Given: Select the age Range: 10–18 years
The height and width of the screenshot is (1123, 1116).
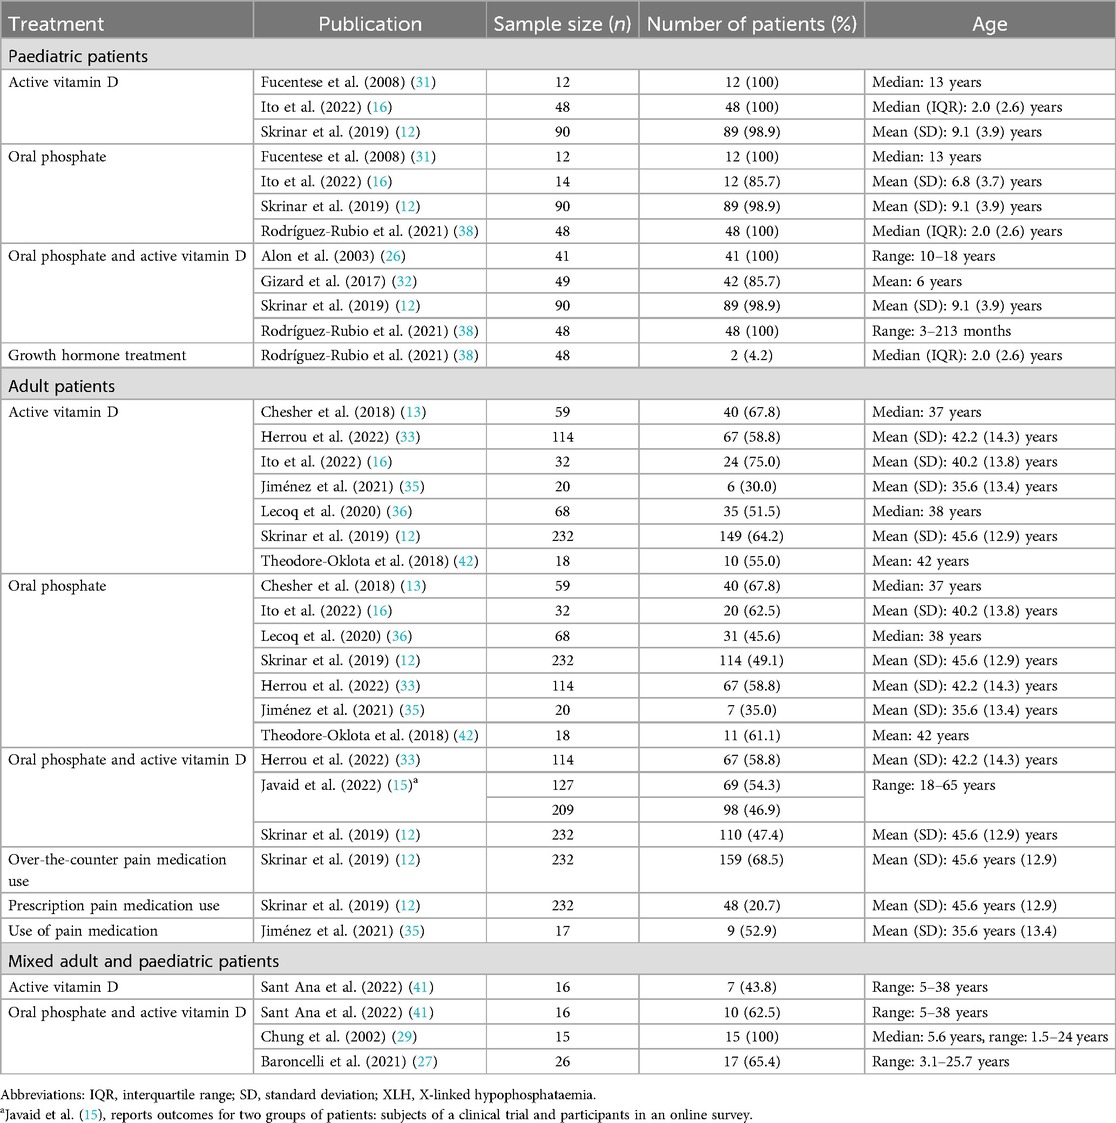Looking at the screenshot, I should (933, 256).
